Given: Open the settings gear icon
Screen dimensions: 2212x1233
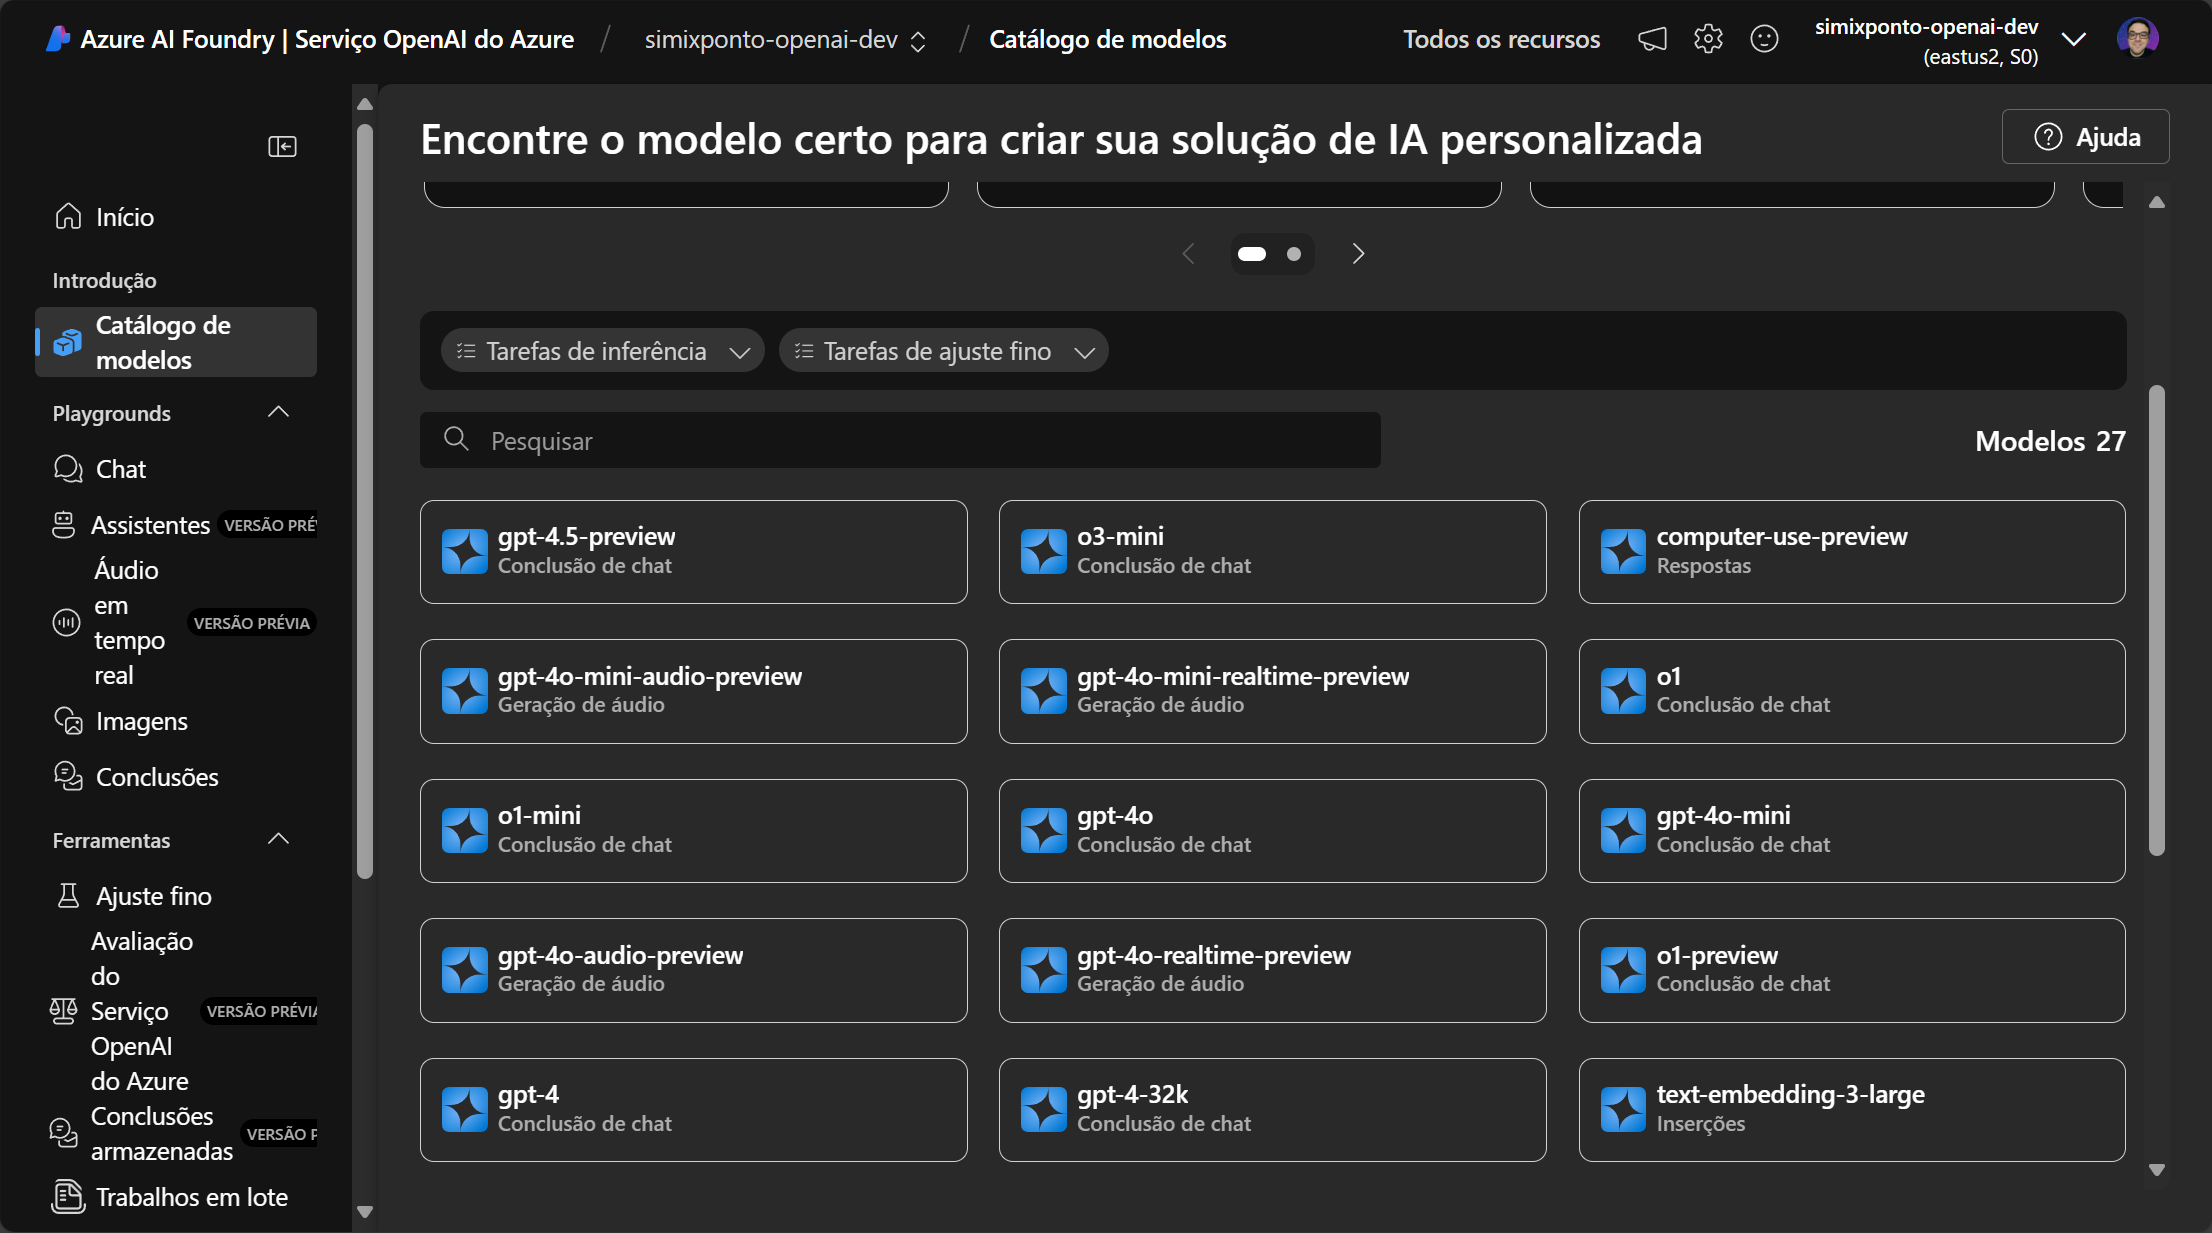Looking at the screenshot, I should 1708,39.
